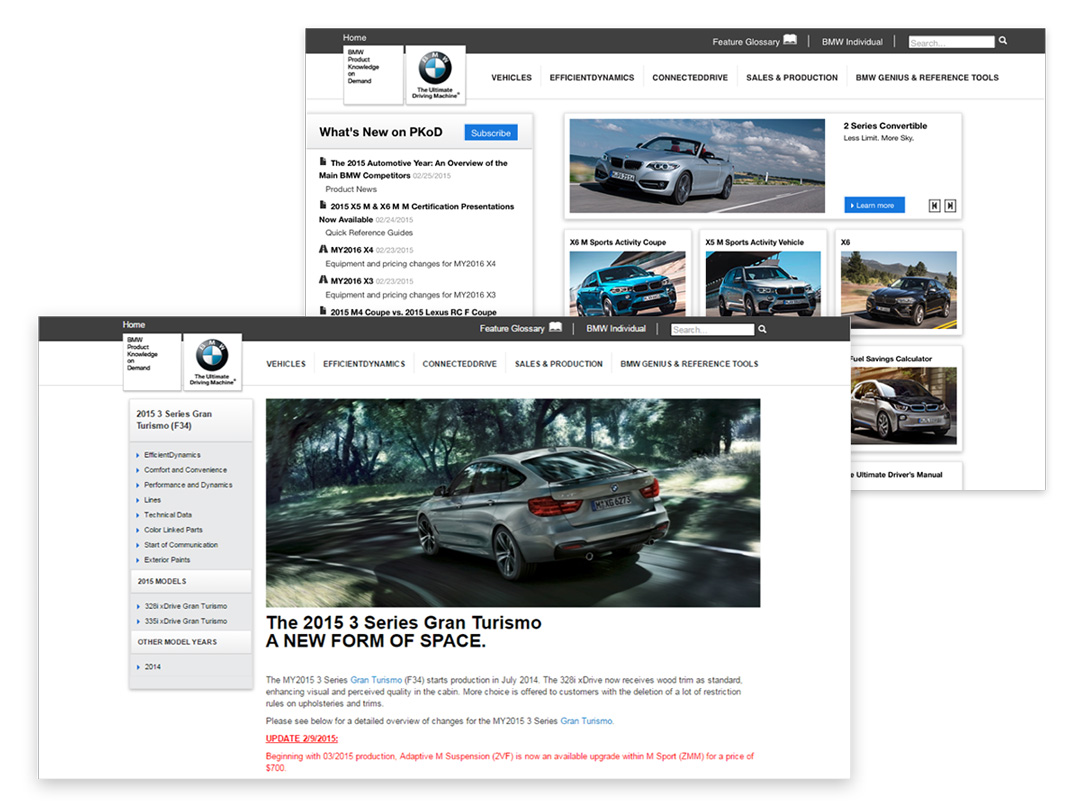Open the 2014 model year link

(x=152, y=667)
